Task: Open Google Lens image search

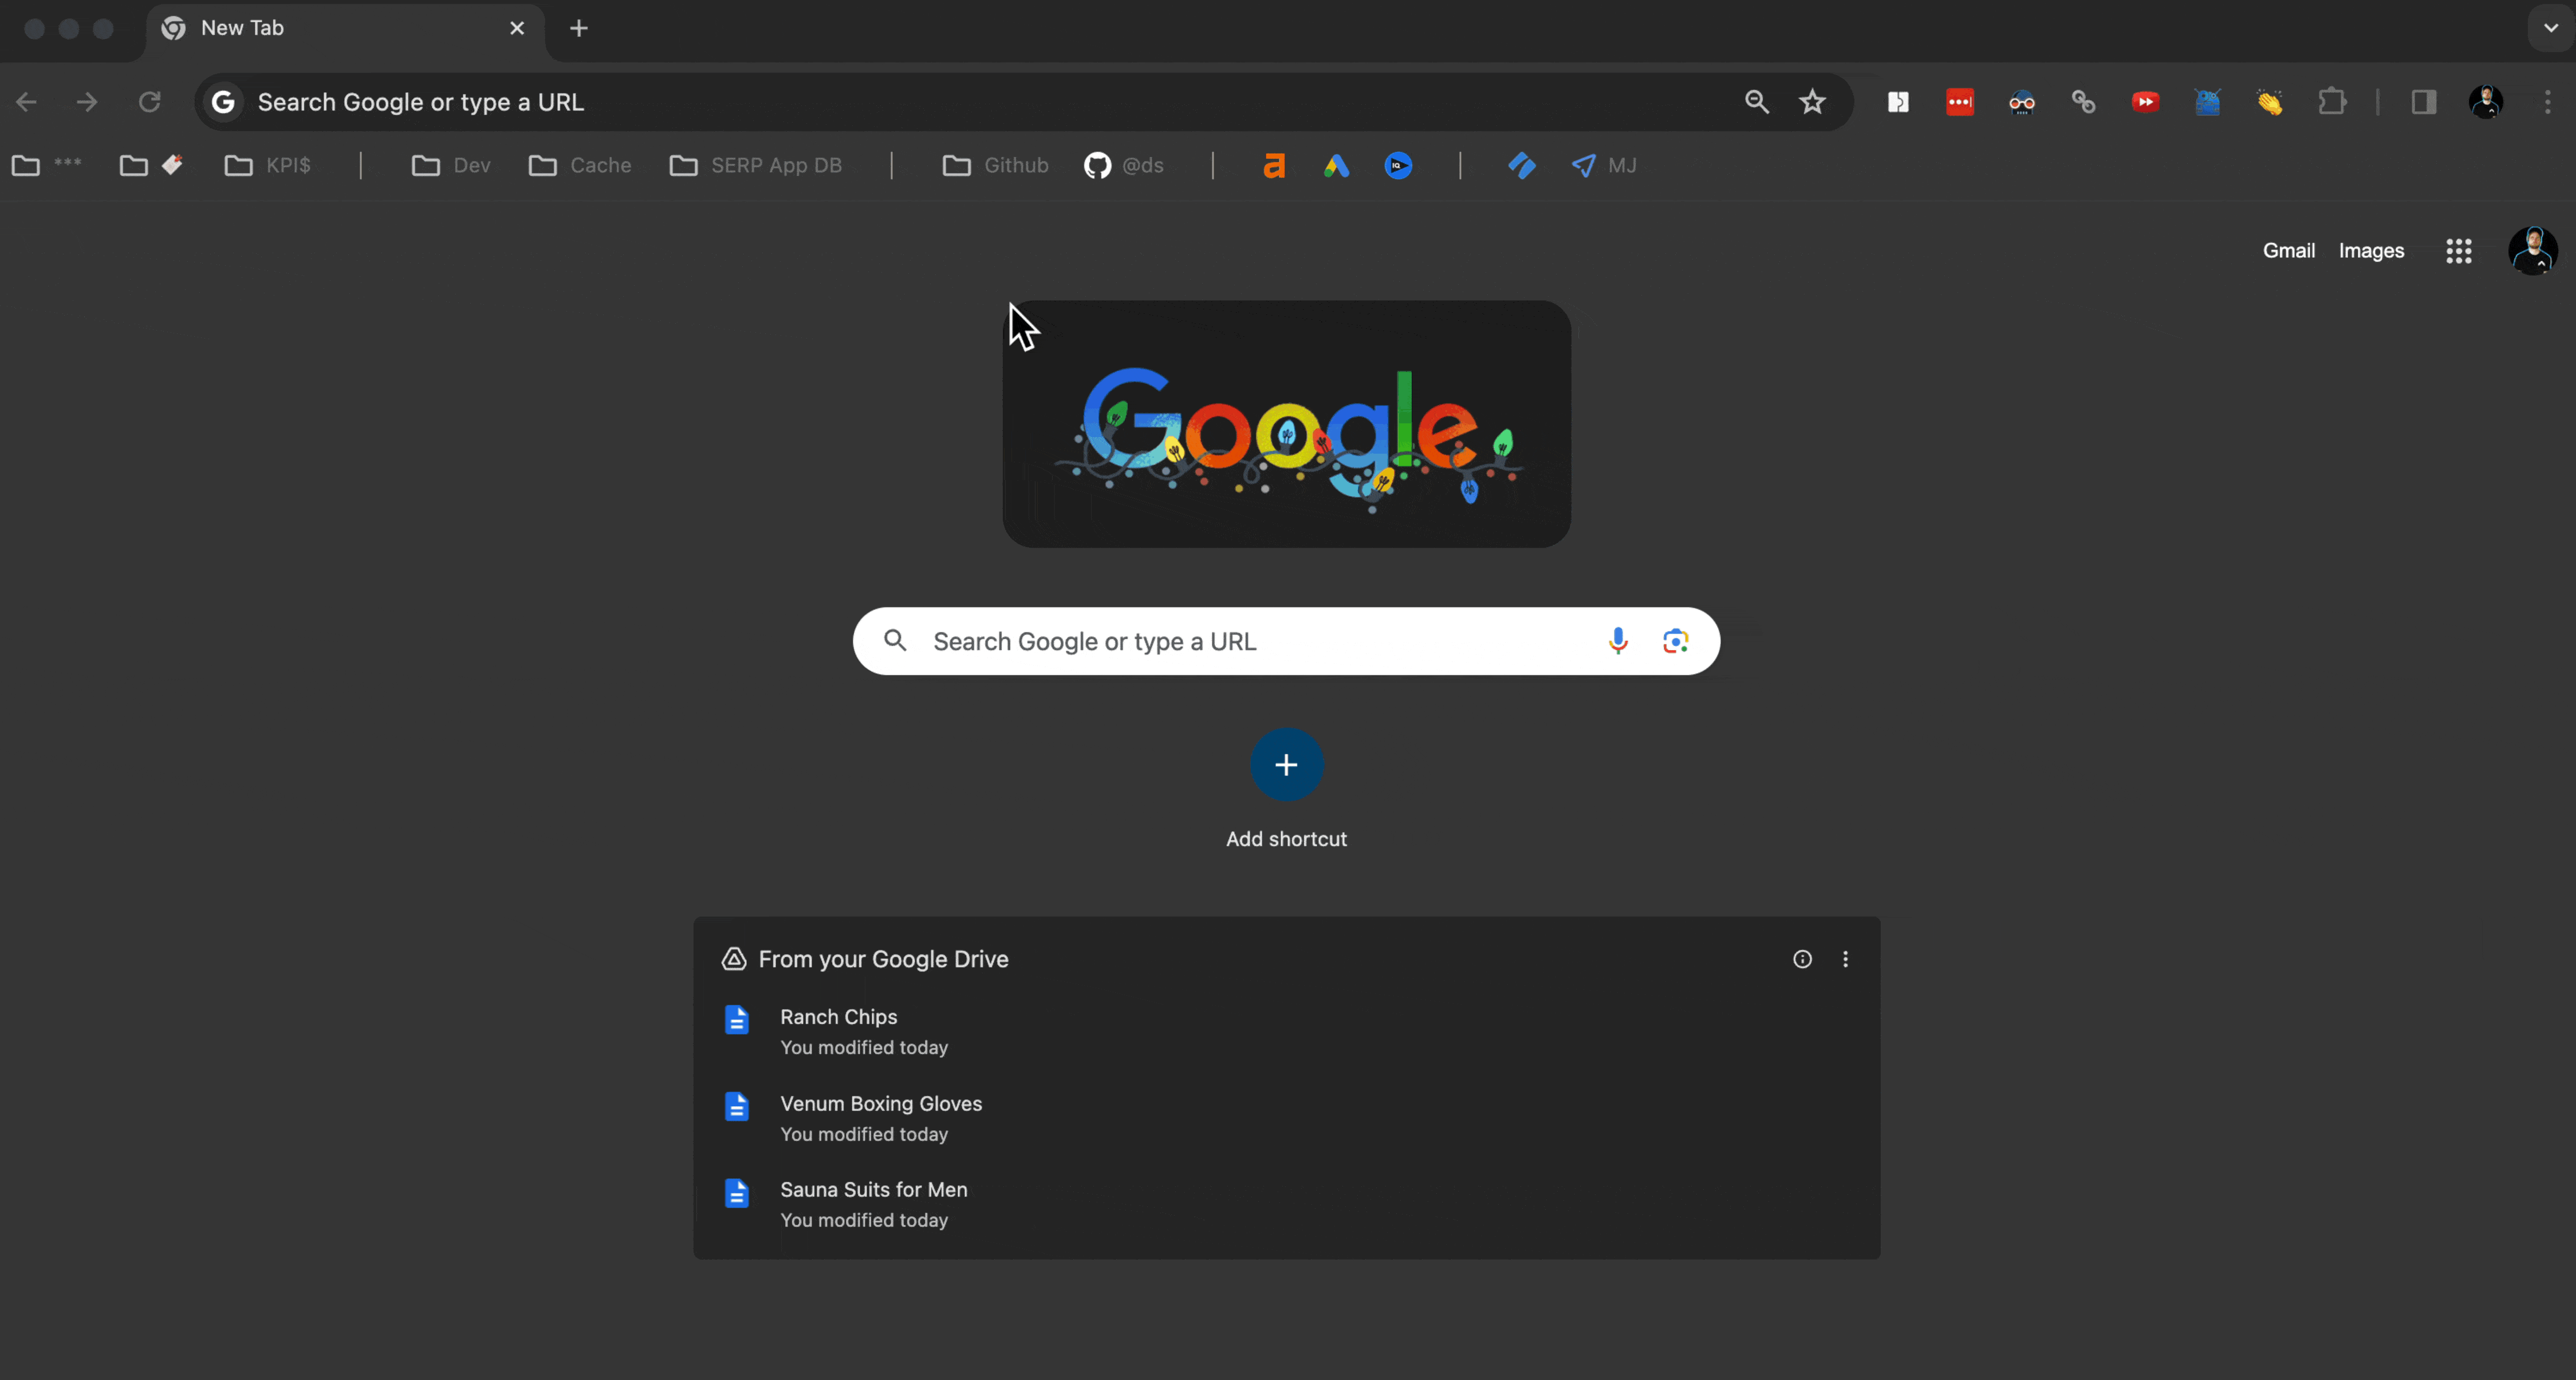Action: [1675, 641]
